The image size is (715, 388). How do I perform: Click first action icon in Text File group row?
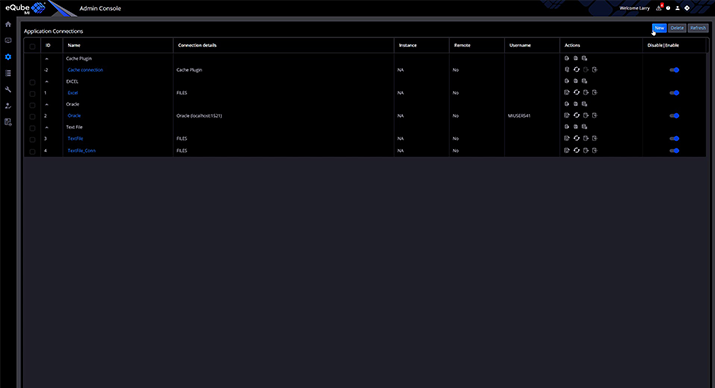tap(567, 127)
